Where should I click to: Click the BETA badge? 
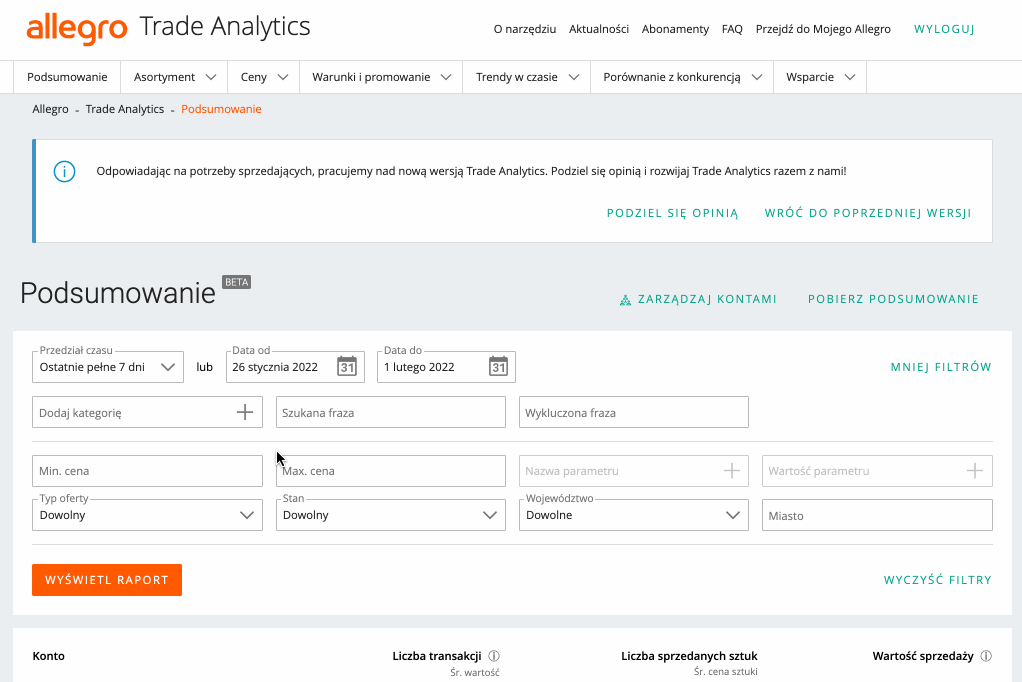pyautogui.click(x=237, y=282)
